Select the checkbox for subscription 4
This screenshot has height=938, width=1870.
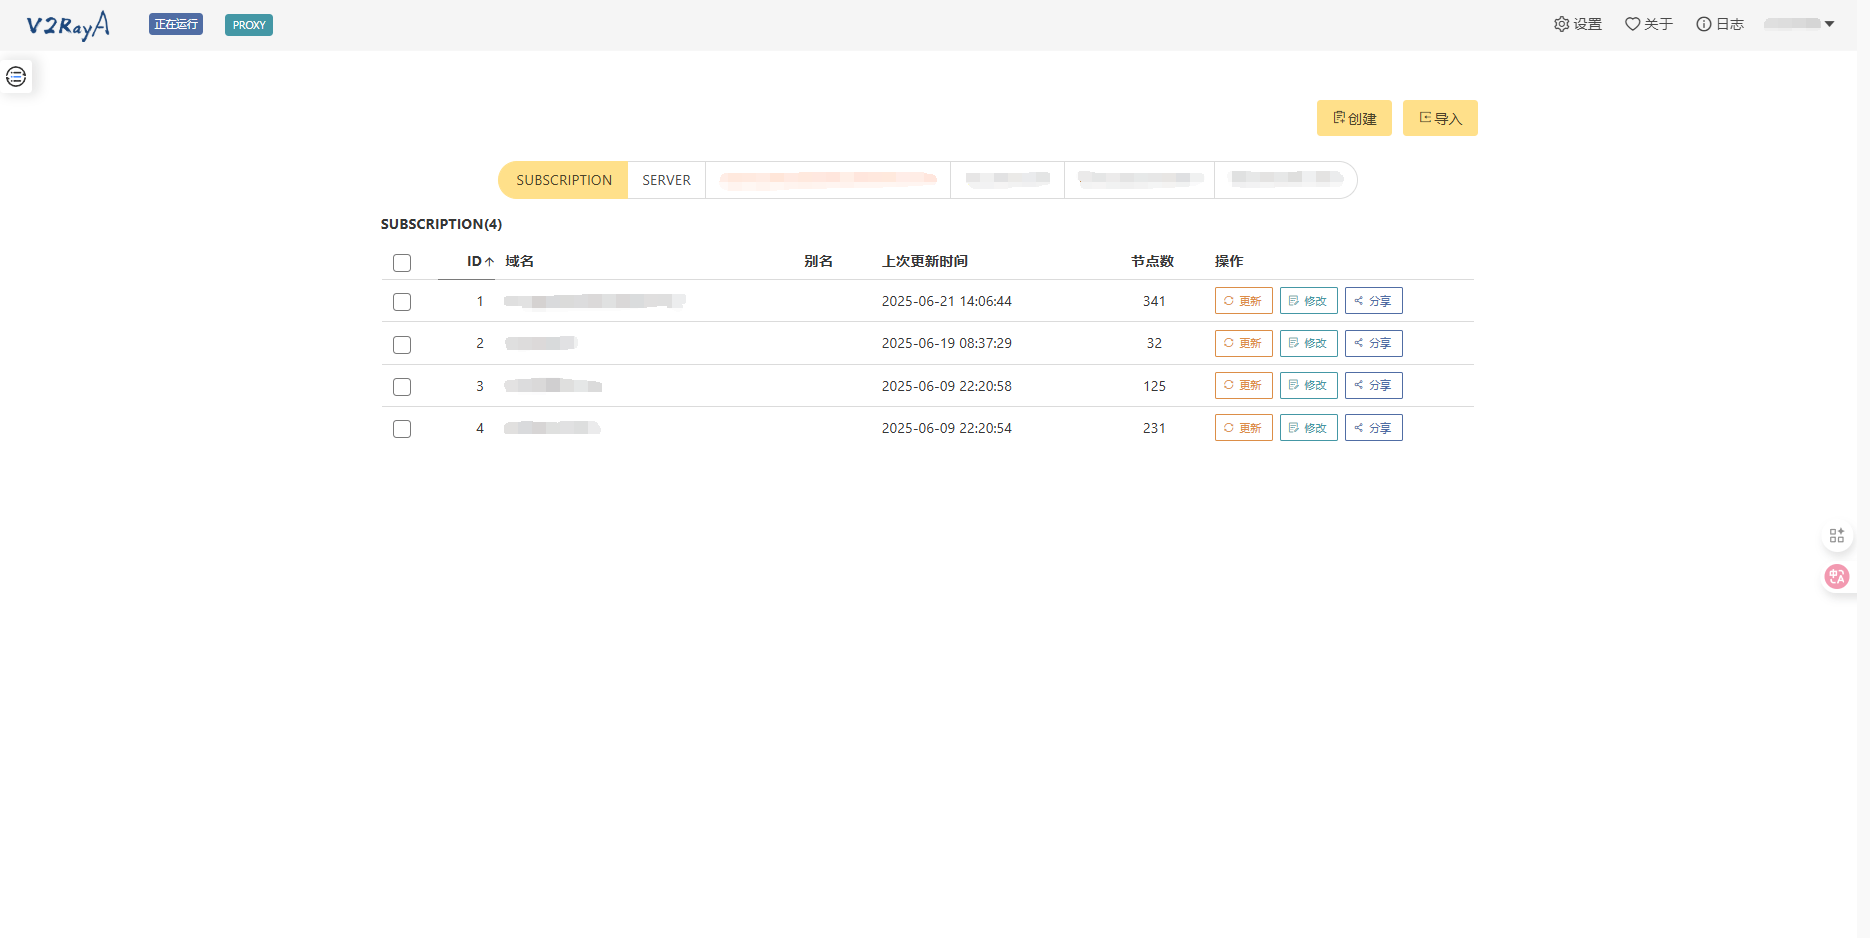[402, 429]
